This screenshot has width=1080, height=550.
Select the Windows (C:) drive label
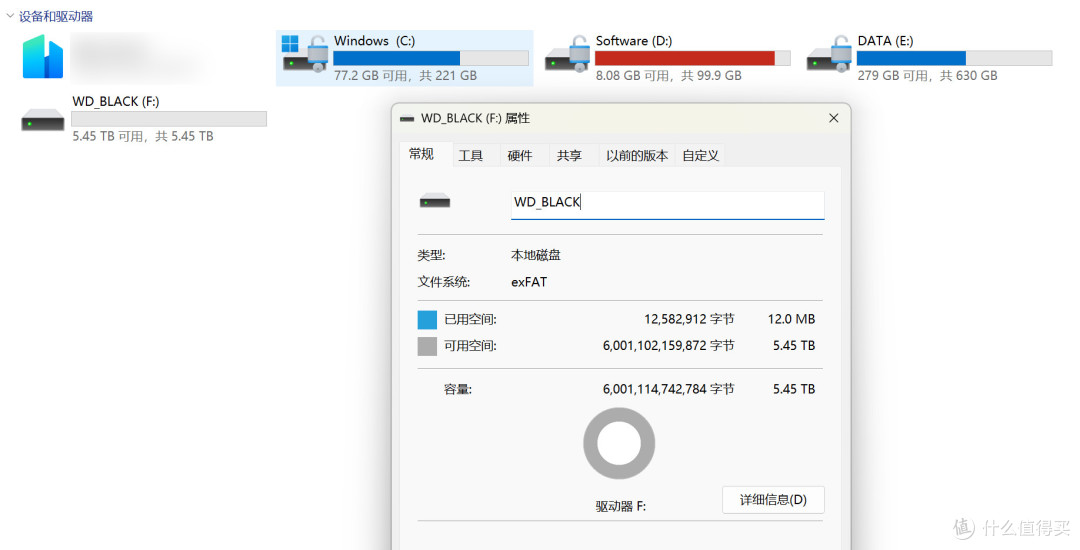click(375, 41)
